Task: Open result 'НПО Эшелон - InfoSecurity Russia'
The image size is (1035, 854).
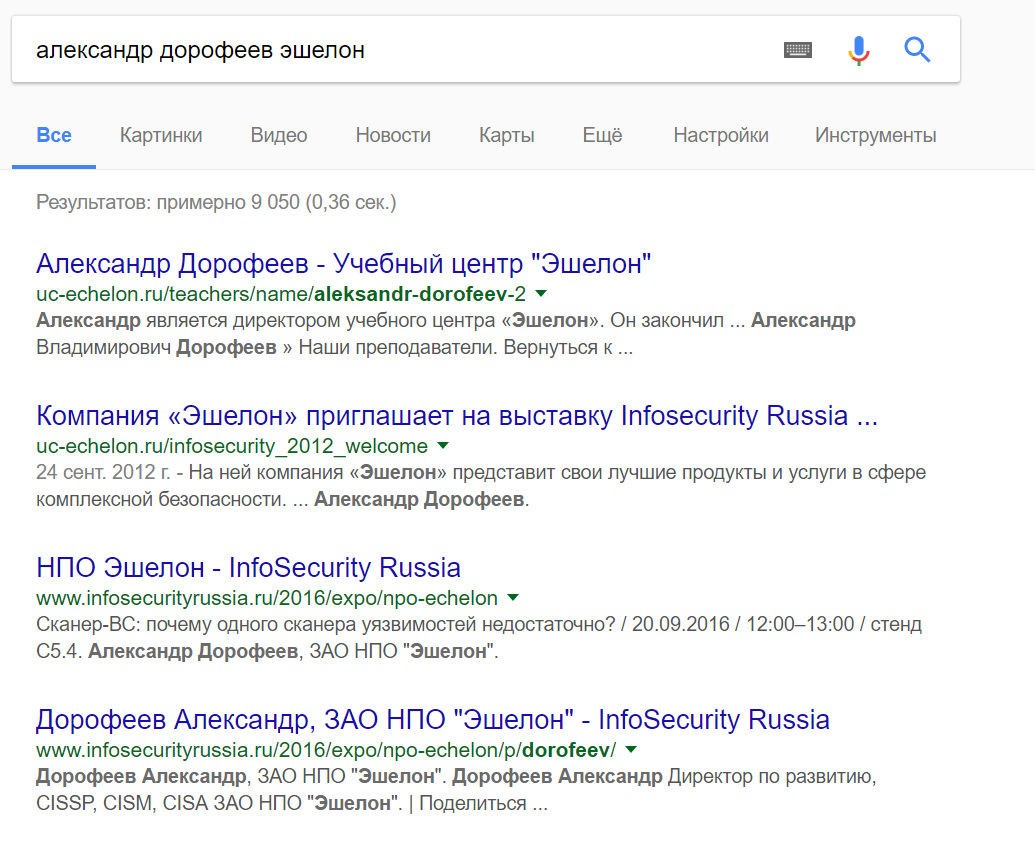Action: [248, 568]
